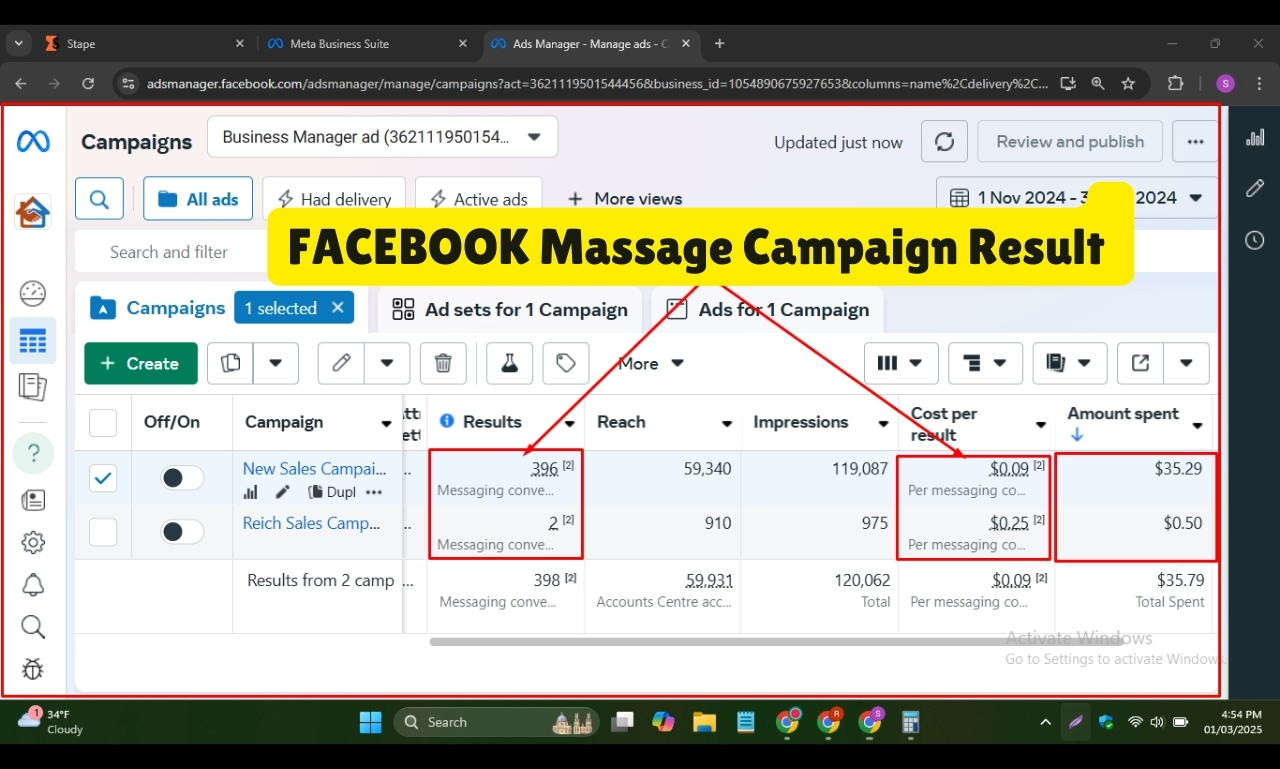This screenshot has width=1280, height=769.
Task: Click the Meta logo in the sidebar
Action: pyautogui.click(x=33, y=142)
